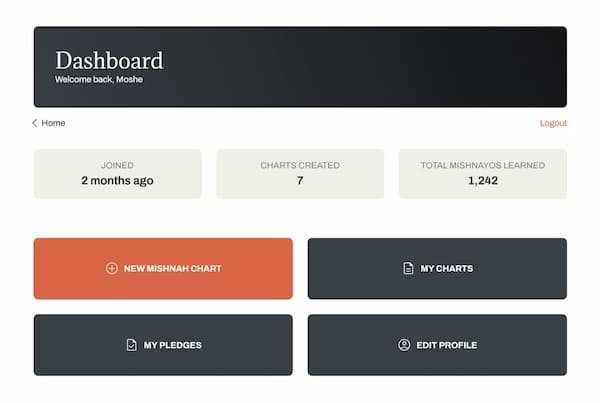Click the 1,242 mishnayos count
The width and height of the screenshot is (600, 403).
point(483,180)
